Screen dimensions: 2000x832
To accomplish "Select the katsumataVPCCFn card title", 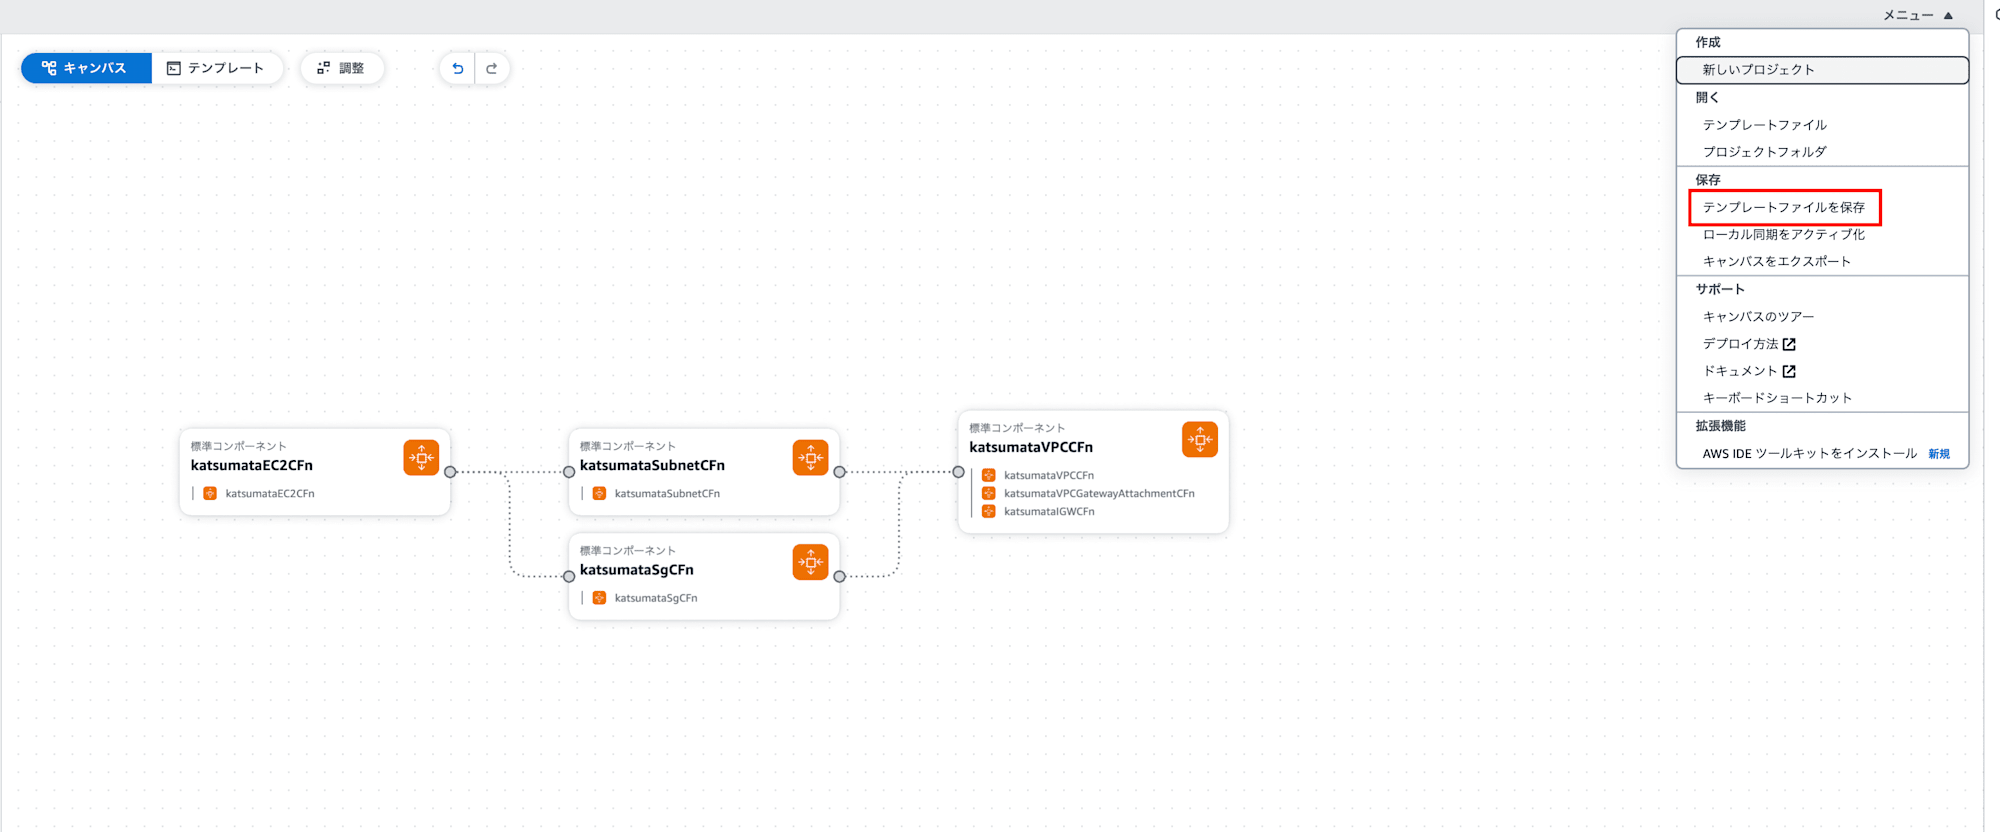I will point(1031,447).
